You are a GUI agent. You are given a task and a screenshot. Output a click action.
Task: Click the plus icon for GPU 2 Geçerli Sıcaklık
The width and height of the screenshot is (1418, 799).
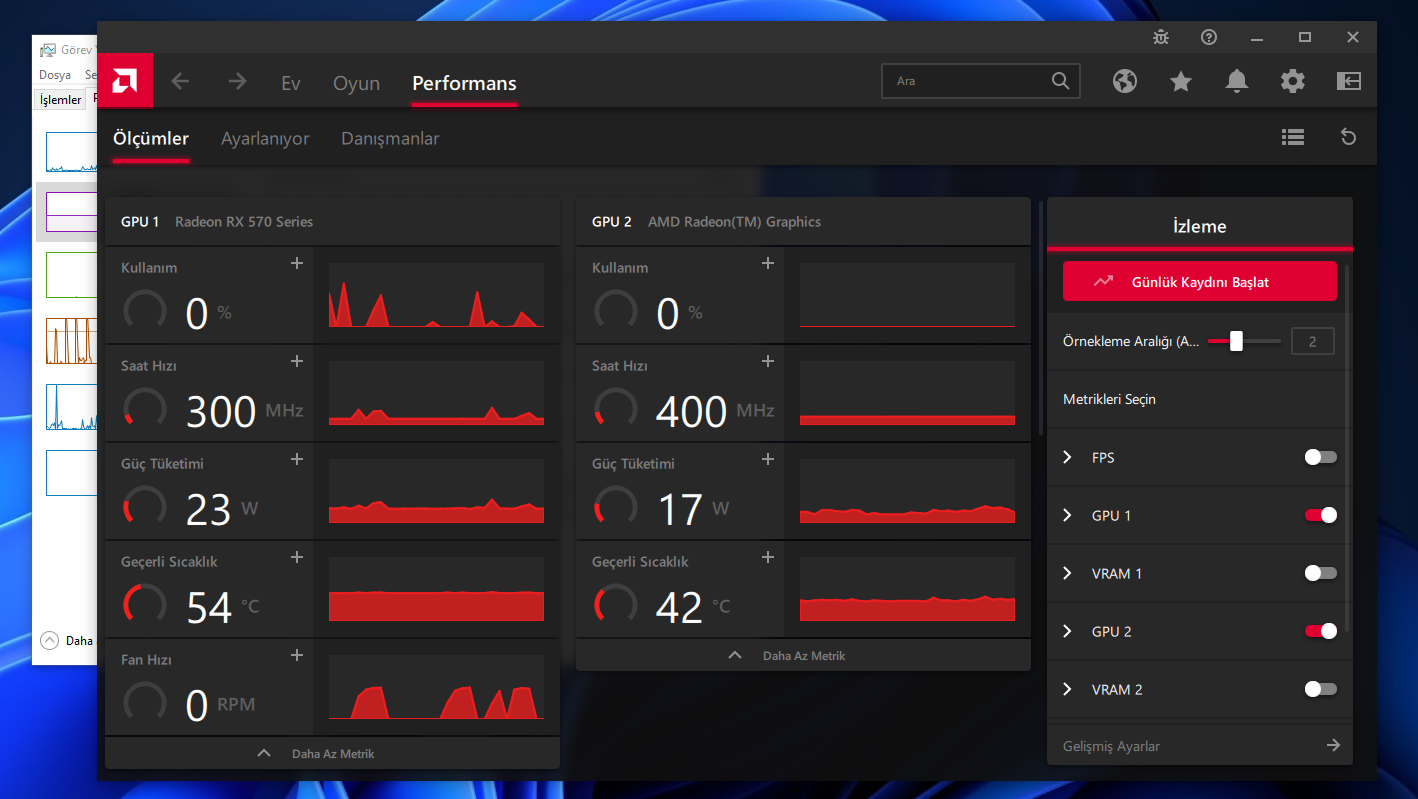click(768, 557)
